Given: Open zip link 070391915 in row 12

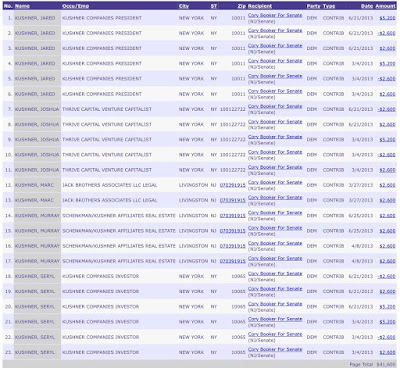Looking at the screenshot, I should tap(233, 185).
